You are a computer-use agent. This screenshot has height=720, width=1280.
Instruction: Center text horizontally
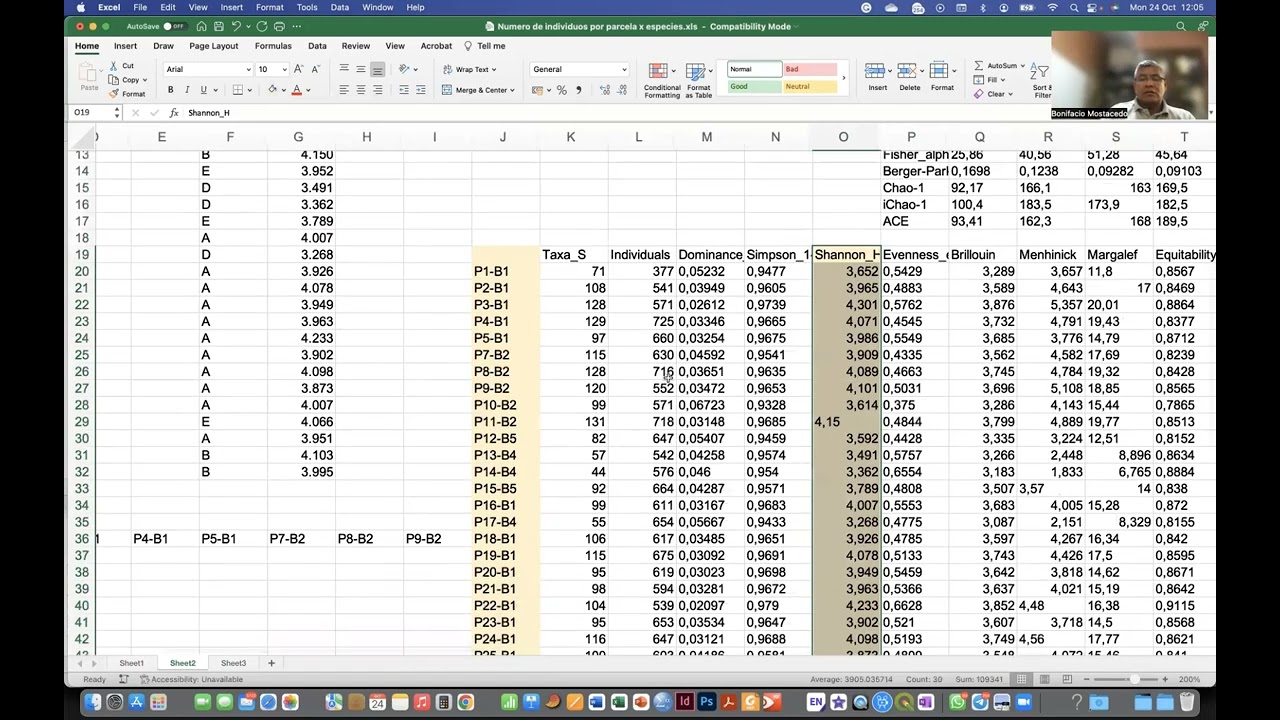360,90
